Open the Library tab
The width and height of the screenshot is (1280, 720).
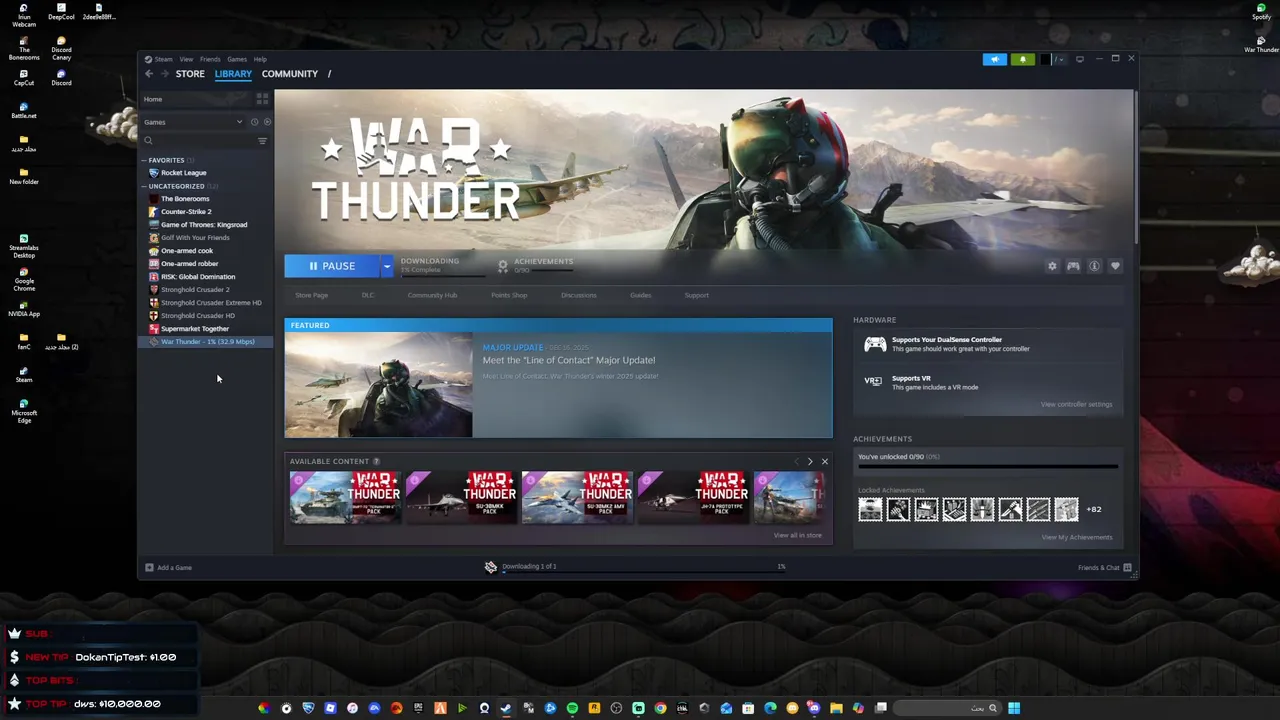tap(233, 74)
